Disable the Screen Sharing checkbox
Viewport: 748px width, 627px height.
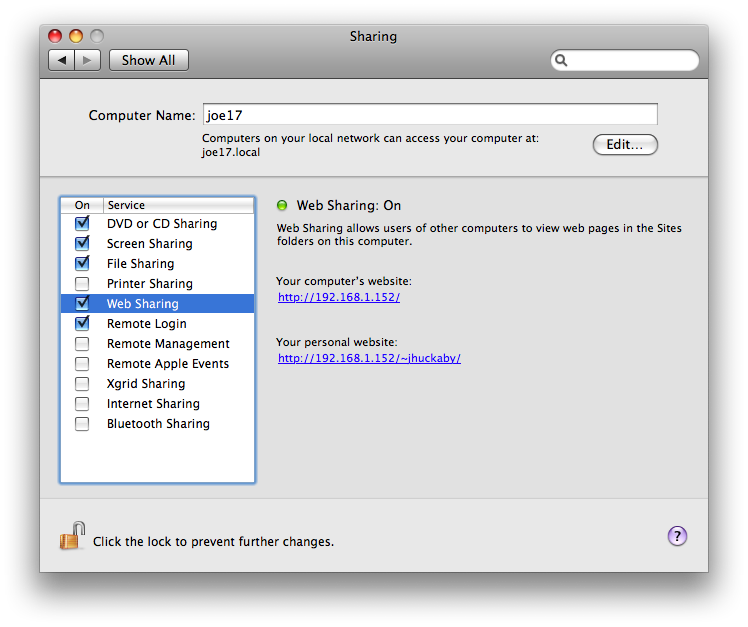(82, 244)
